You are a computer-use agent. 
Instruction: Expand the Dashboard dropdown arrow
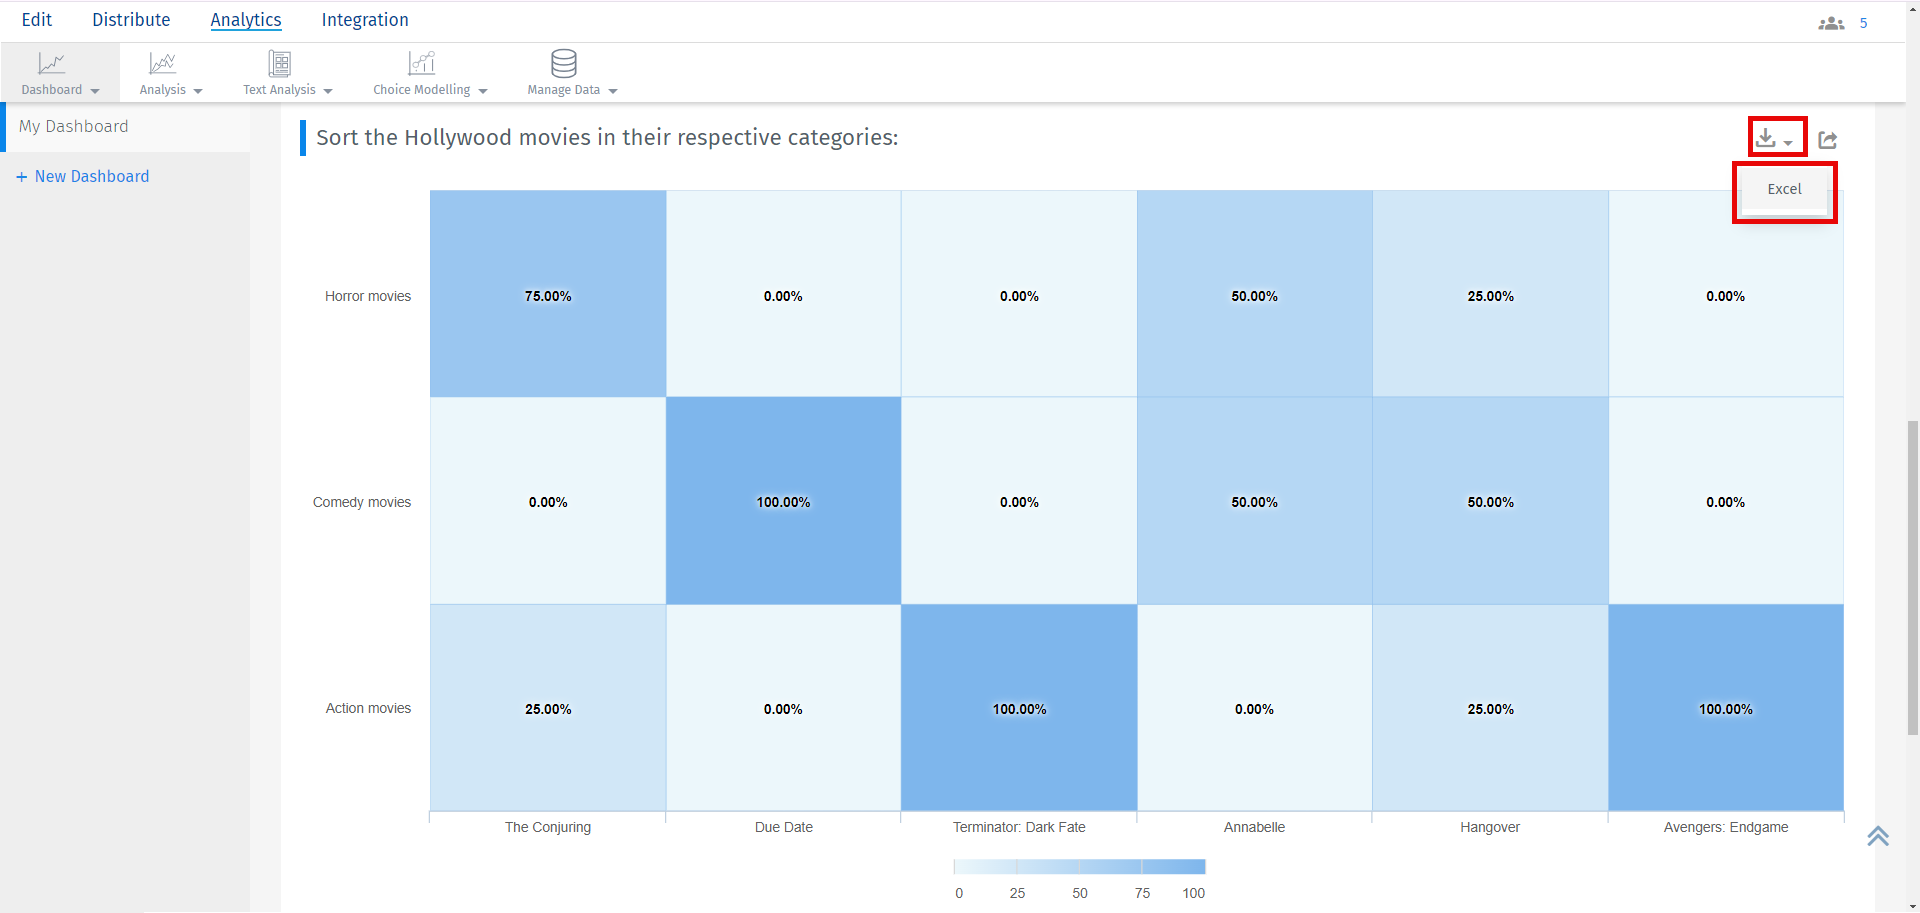tap(95, 91)
